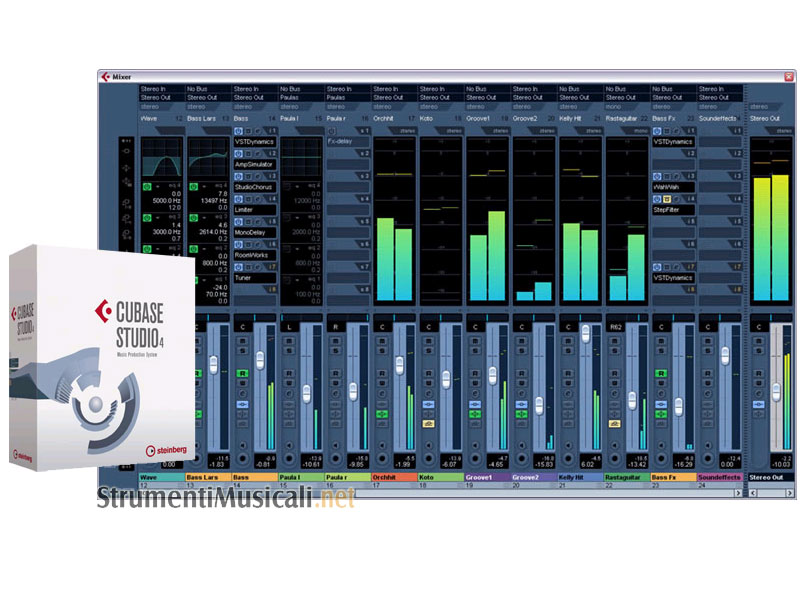The height and width of the screenshot is (600, 800).
Task: Toggle power on Fx-delay send of Paula r
Action: coord(331,131)
